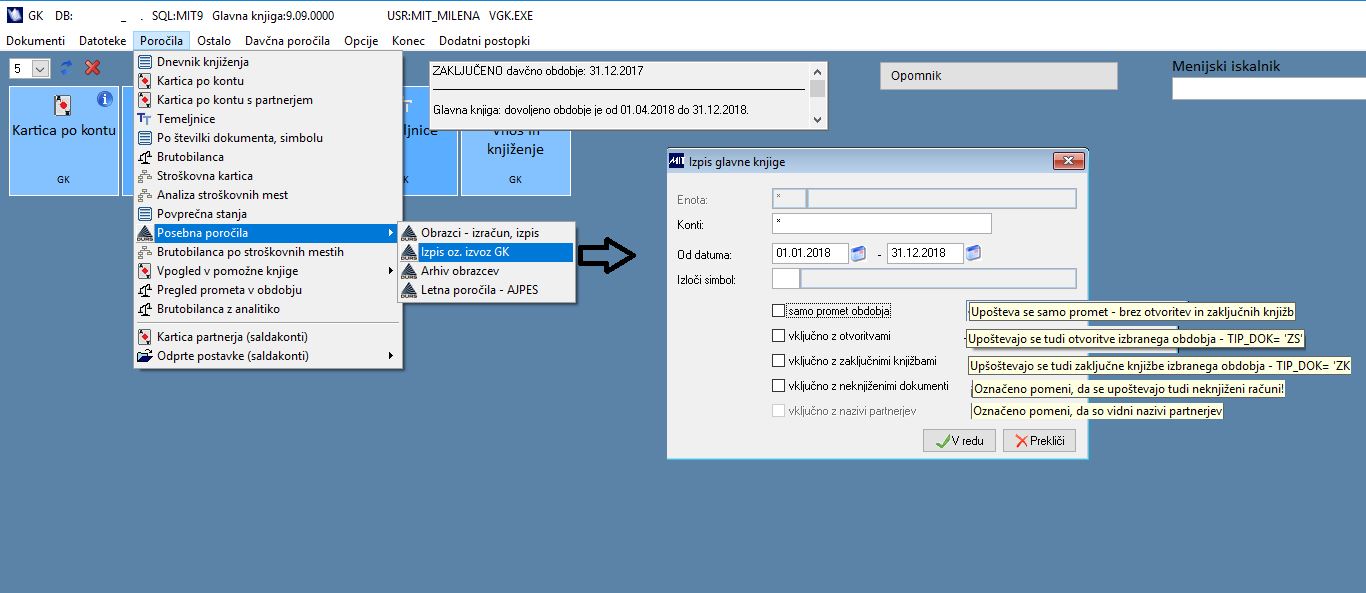Click the blue refresh arrows icon

[67, 68]
